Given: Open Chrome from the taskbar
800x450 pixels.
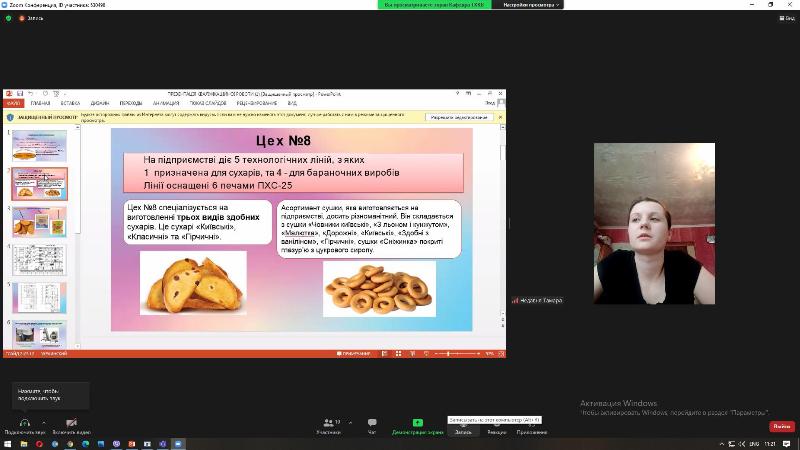Looking at the screenshot, I should [70, 444].
